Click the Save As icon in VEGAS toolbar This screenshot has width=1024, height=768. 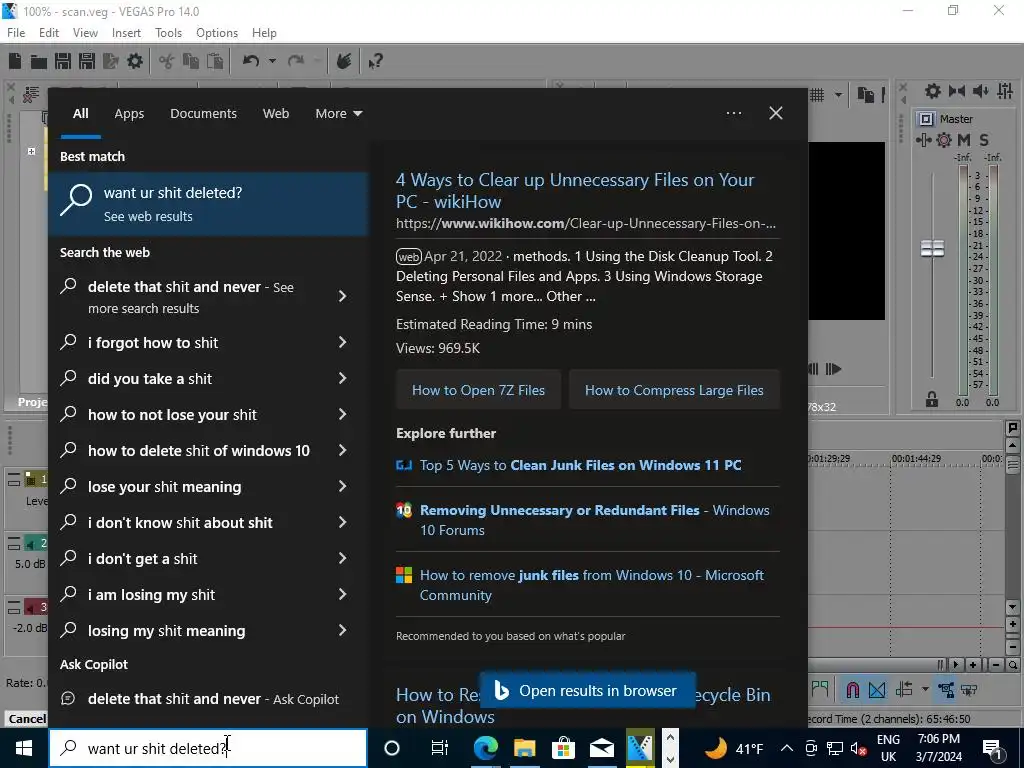click(x=87, y=61)
